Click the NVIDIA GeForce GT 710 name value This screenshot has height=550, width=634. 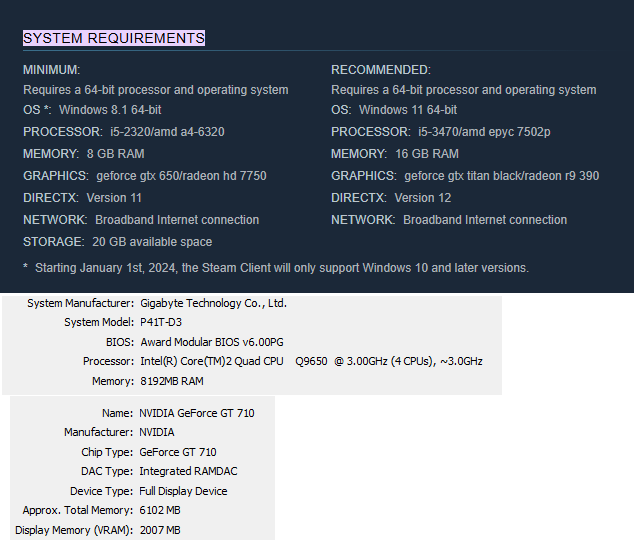[197, 413]
